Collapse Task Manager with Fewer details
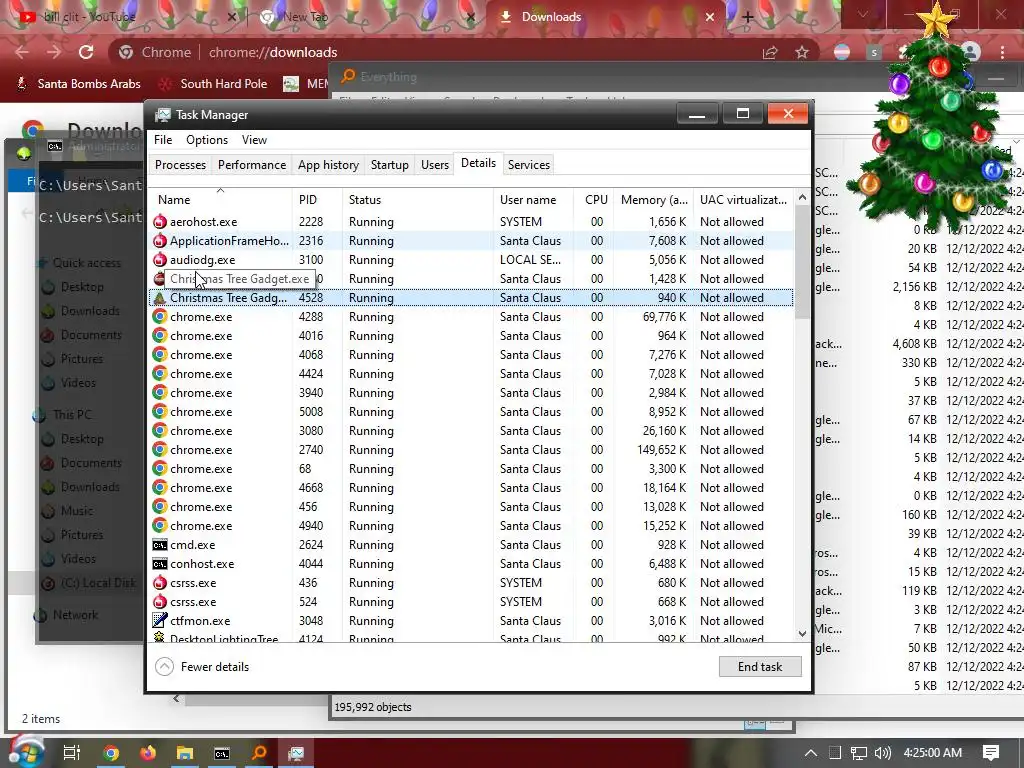Viewport: 1024px width, 768px height. [202, 667]
